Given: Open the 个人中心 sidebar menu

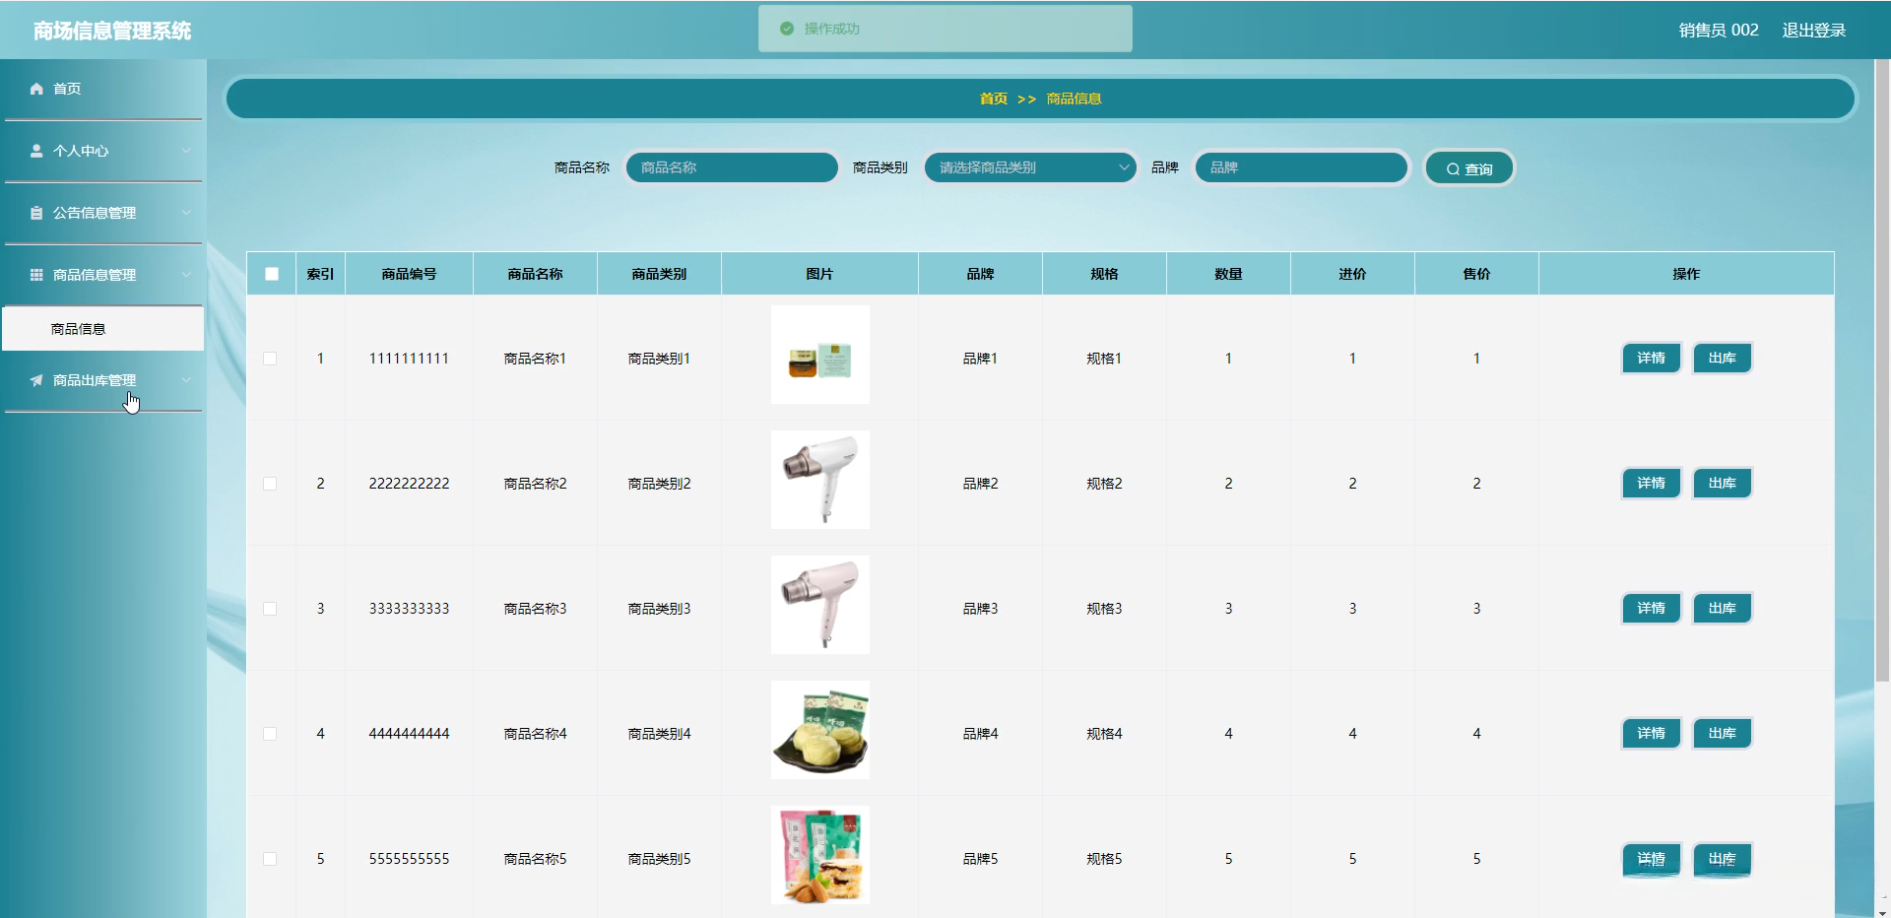Looking at the screenshot, I should coord(103,151).
